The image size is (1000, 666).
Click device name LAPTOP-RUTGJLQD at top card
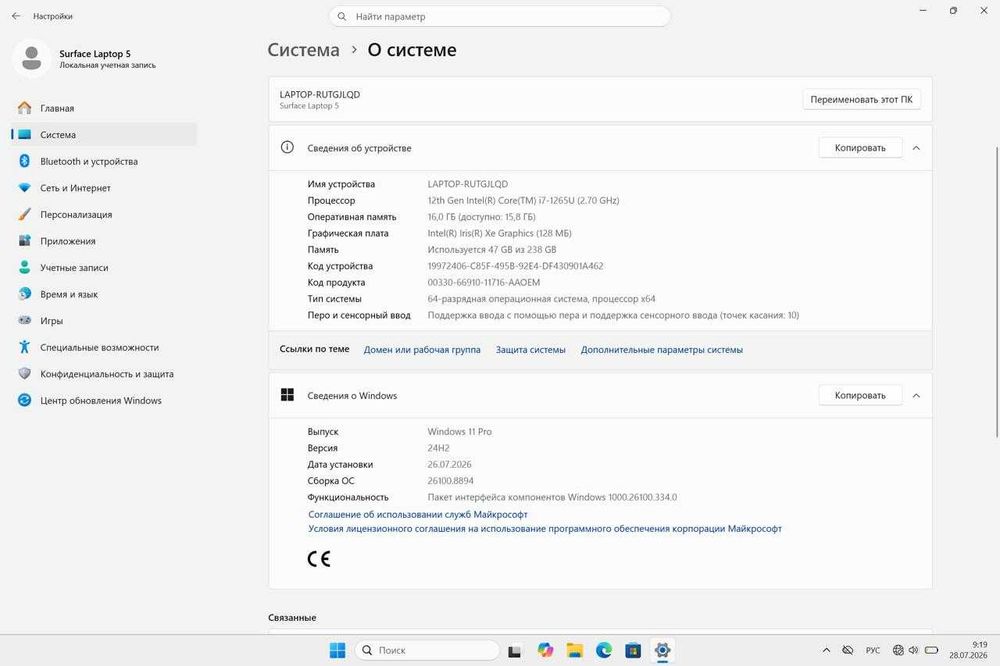click(x=320, y=94)
